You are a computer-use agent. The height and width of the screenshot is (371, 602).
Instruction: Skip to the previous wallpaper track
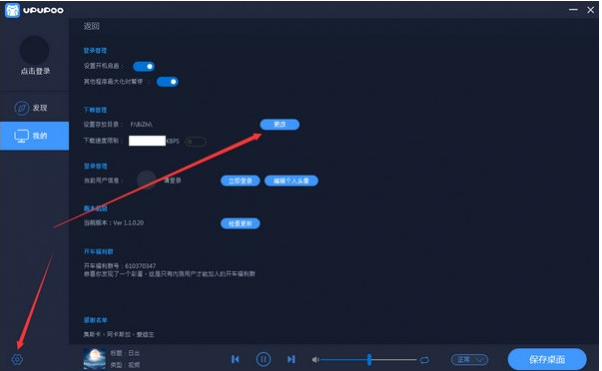[235, 359]
